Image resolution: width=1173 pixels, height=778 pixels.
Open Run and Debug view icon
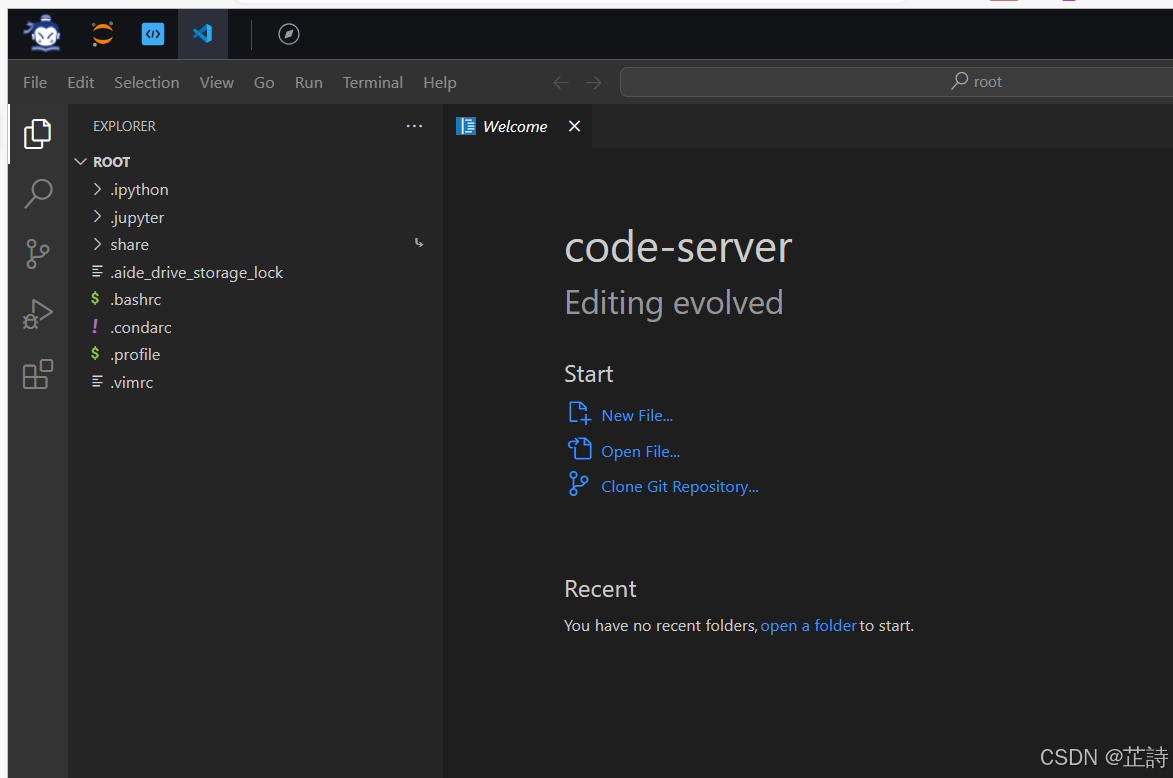pos(37,314)
